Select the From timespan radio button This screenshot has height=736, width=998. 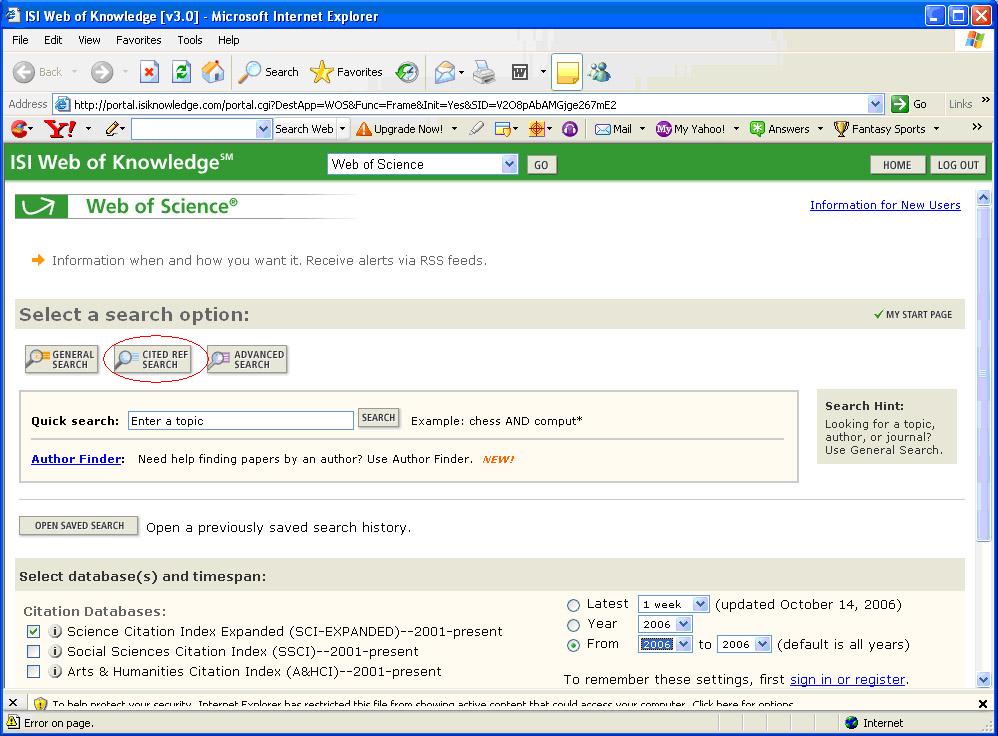point(573,645)
